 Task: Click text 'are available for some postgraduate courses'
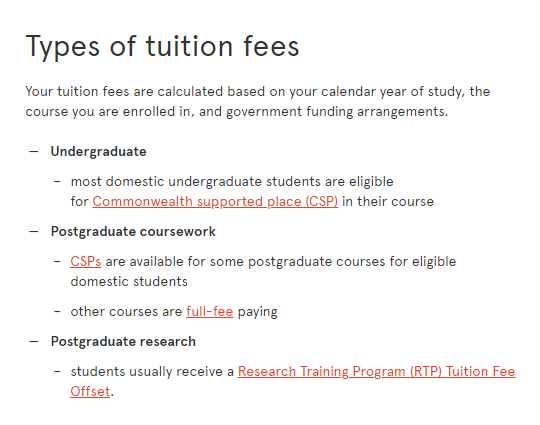(245, 261)
